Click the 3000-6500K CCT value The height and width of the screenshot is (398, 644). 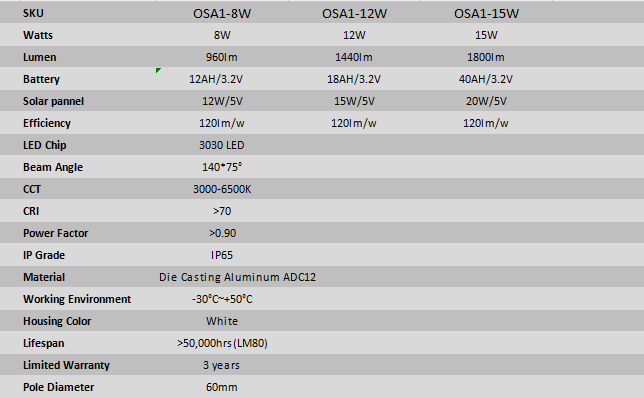[x=222, y=189]
